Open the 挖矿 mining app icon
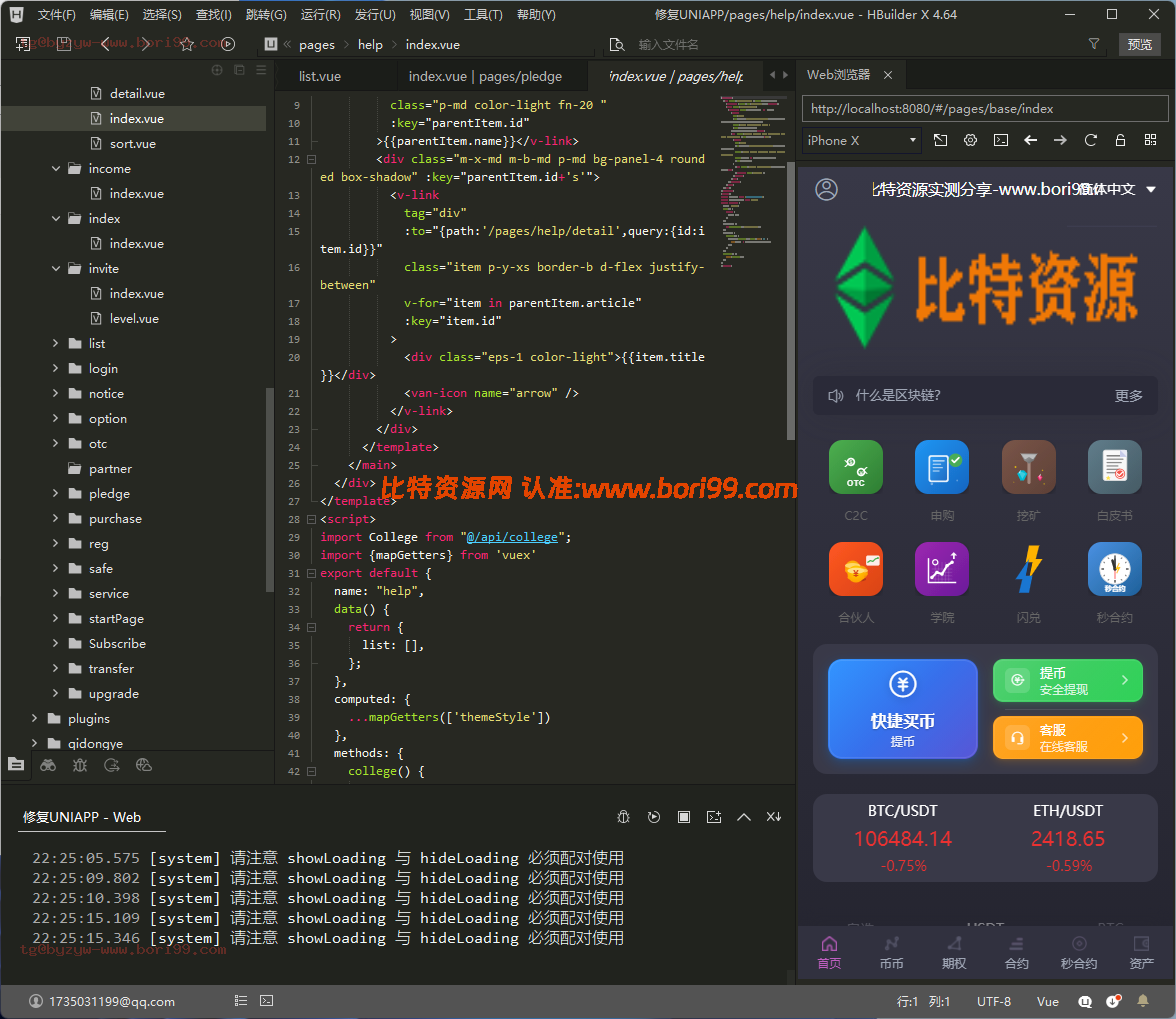 click(1028, 467)
